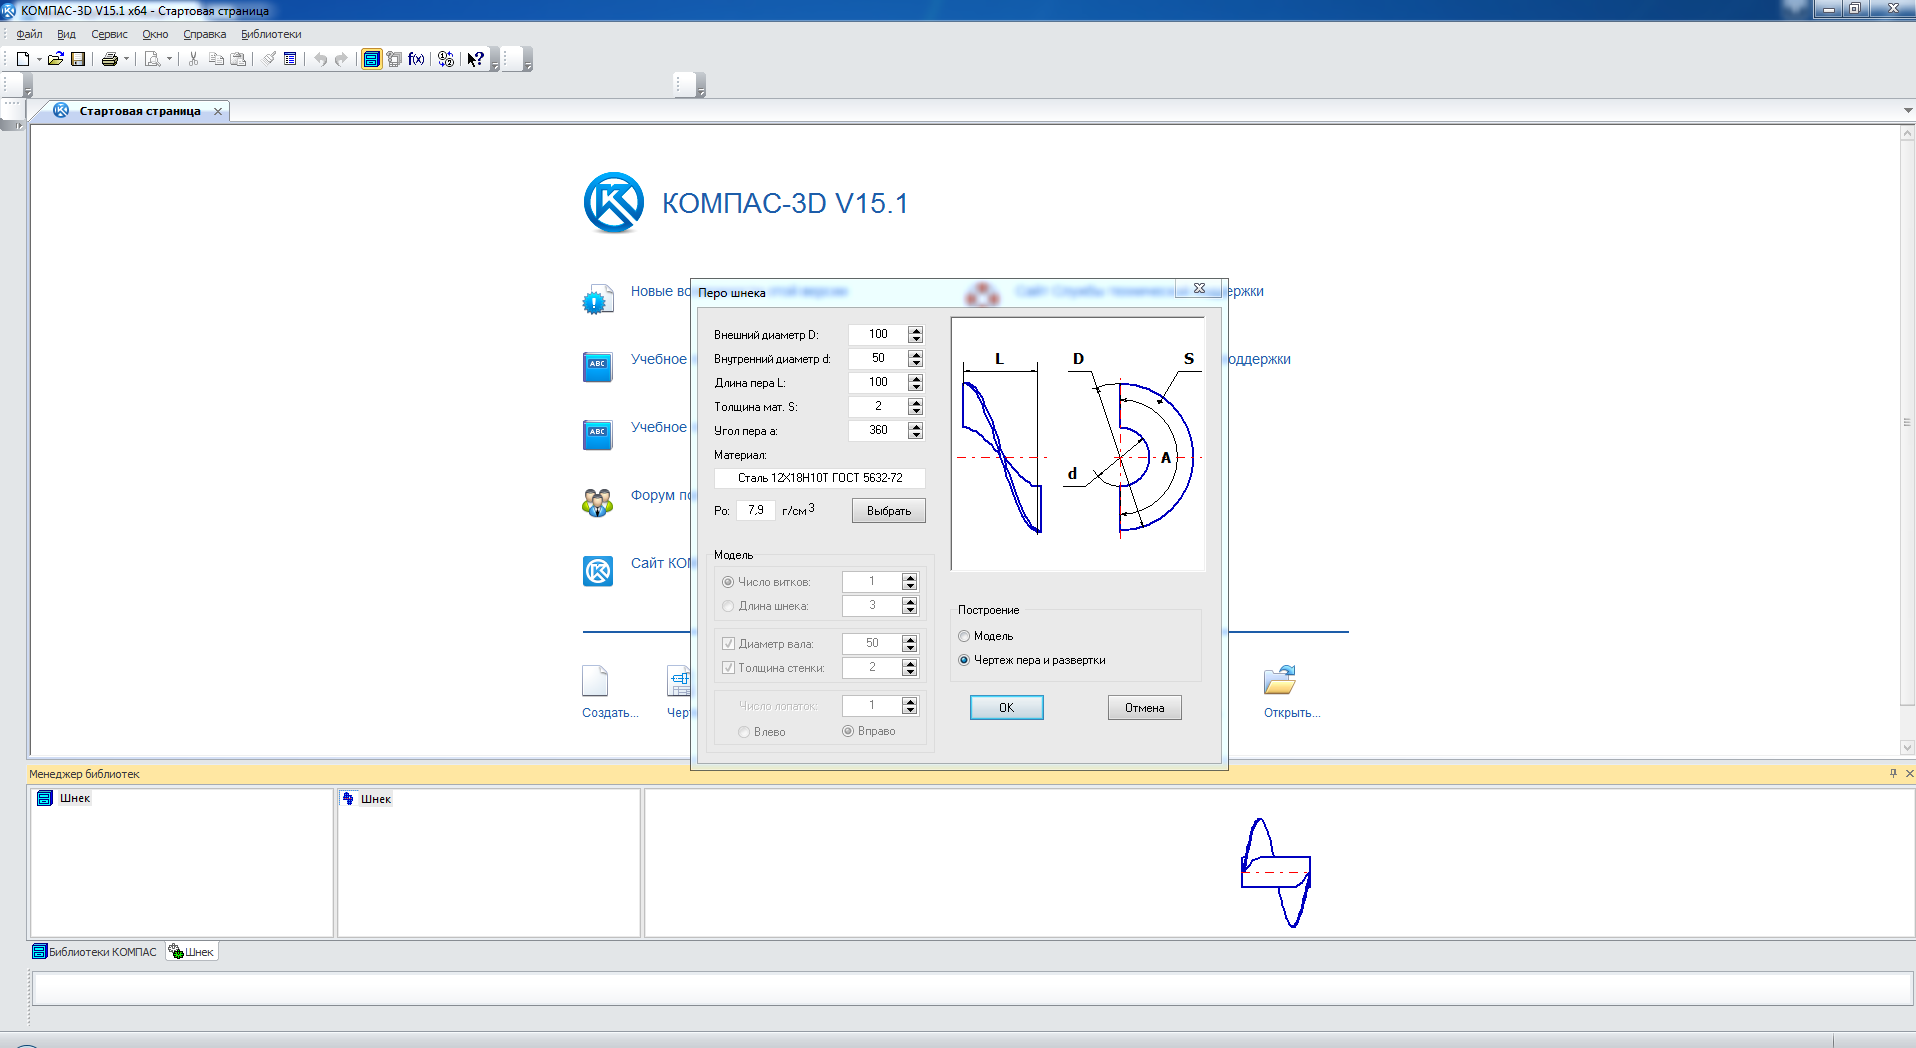Click the Copy toolbar icon
Viewport: 1916px width, 1048px height.
(216, 59)
